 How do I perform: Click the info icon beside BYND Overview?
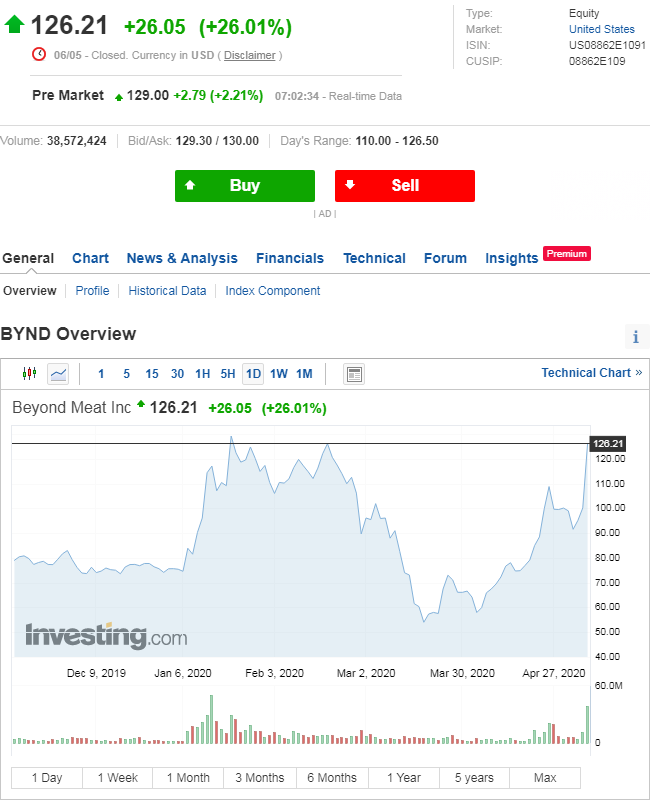click(x=636, y=337)
